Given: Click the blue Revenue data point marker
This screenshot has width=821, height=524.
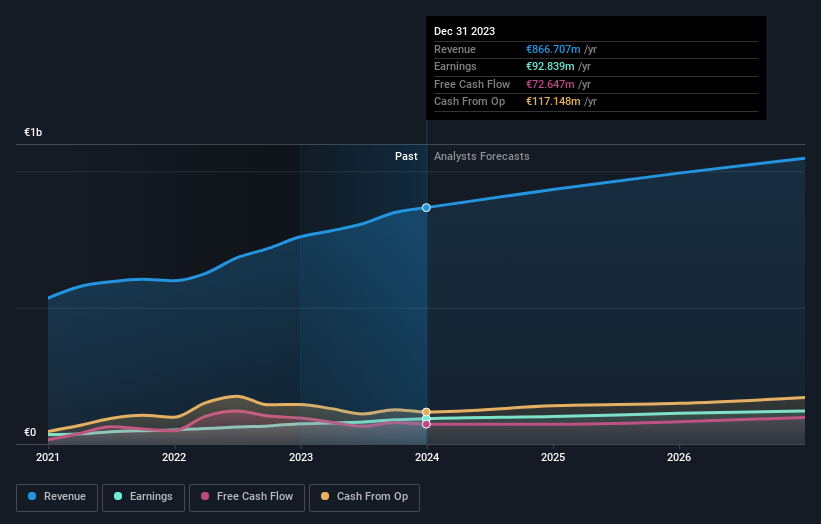Looking at the screenshot, I should pos(426,208).
